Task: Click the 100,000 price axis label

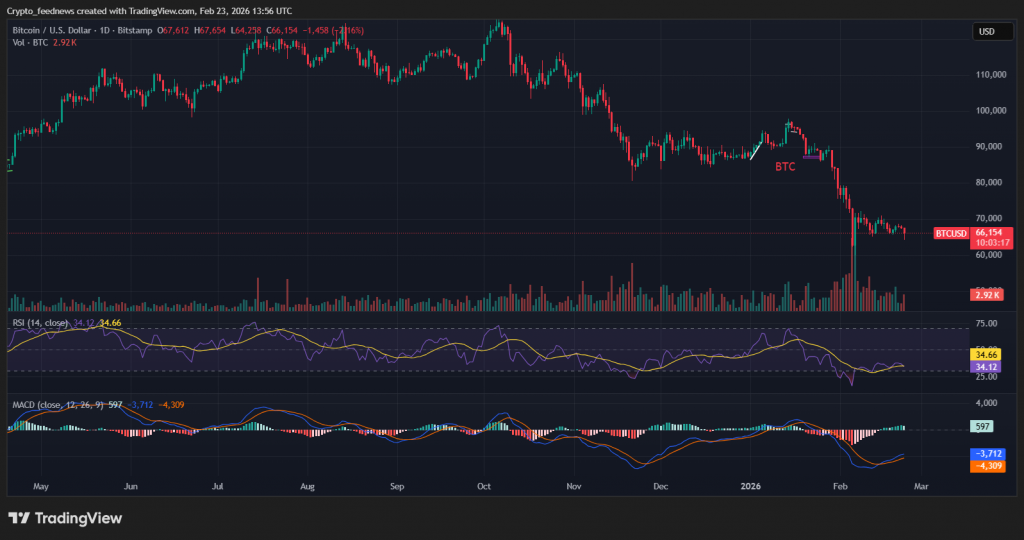Action: (x=991, y=110)
